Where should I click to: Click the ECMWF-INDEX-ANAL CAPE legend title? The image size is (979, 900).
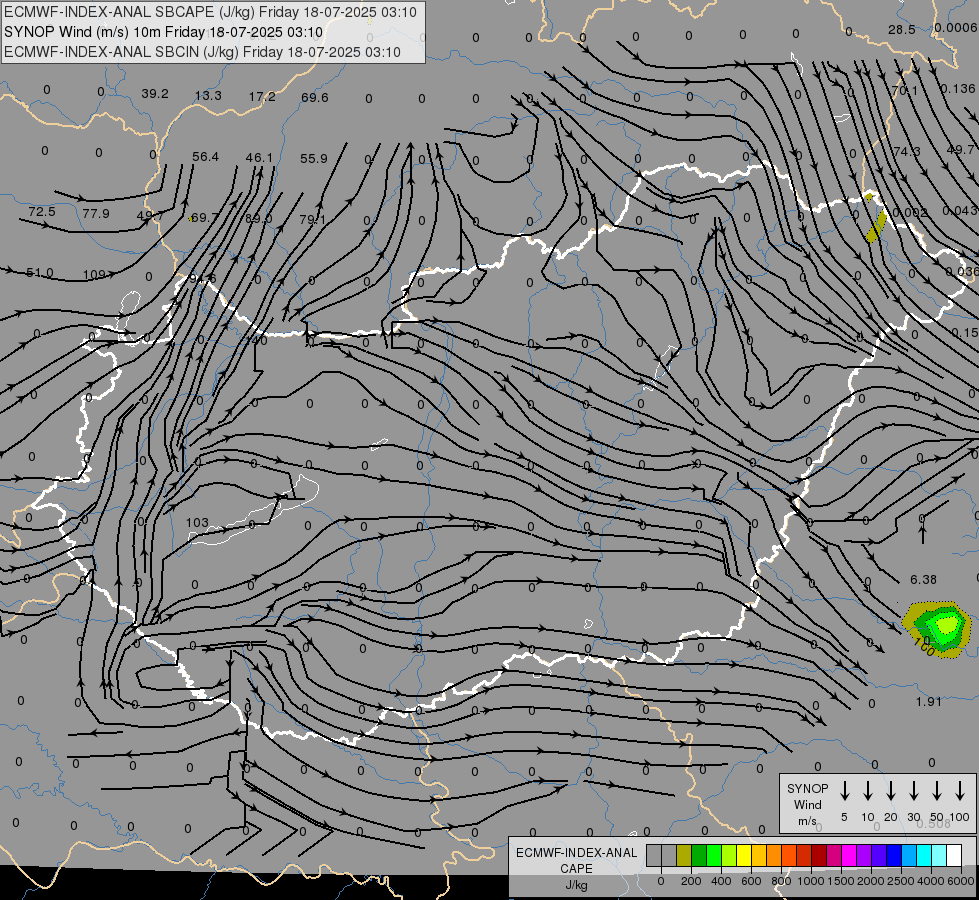(576, 868)
